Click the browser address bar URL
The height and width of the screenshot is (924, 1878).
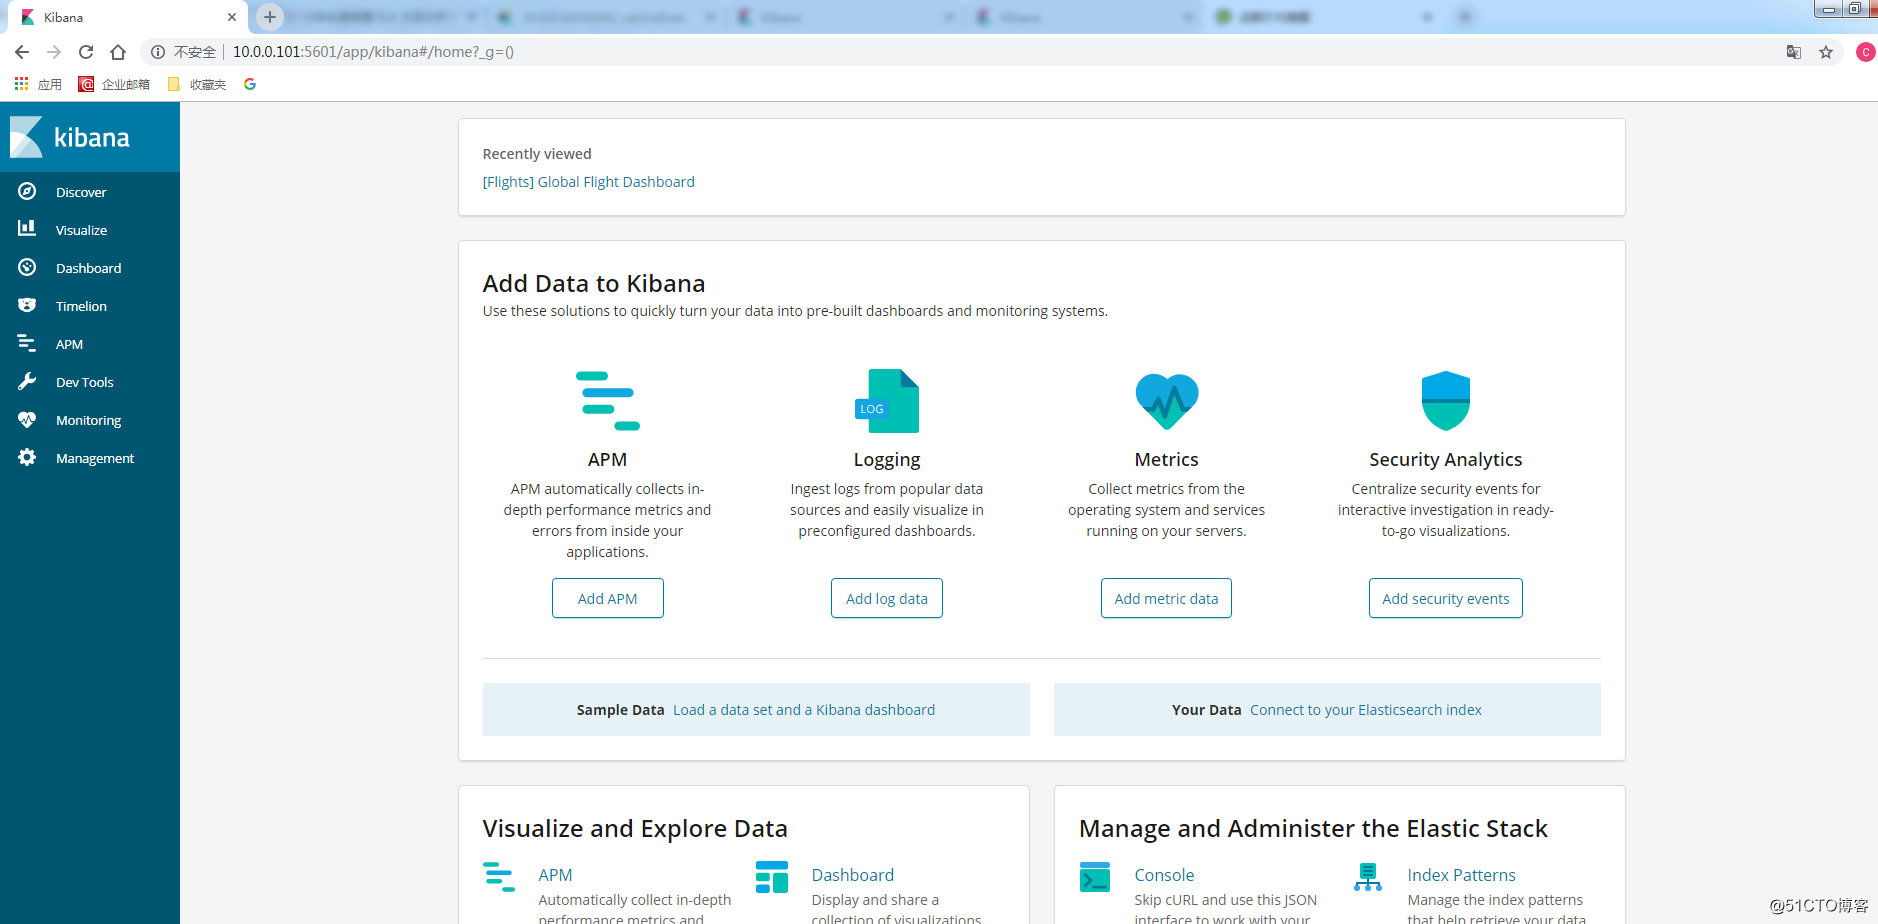tap(373, 52)
